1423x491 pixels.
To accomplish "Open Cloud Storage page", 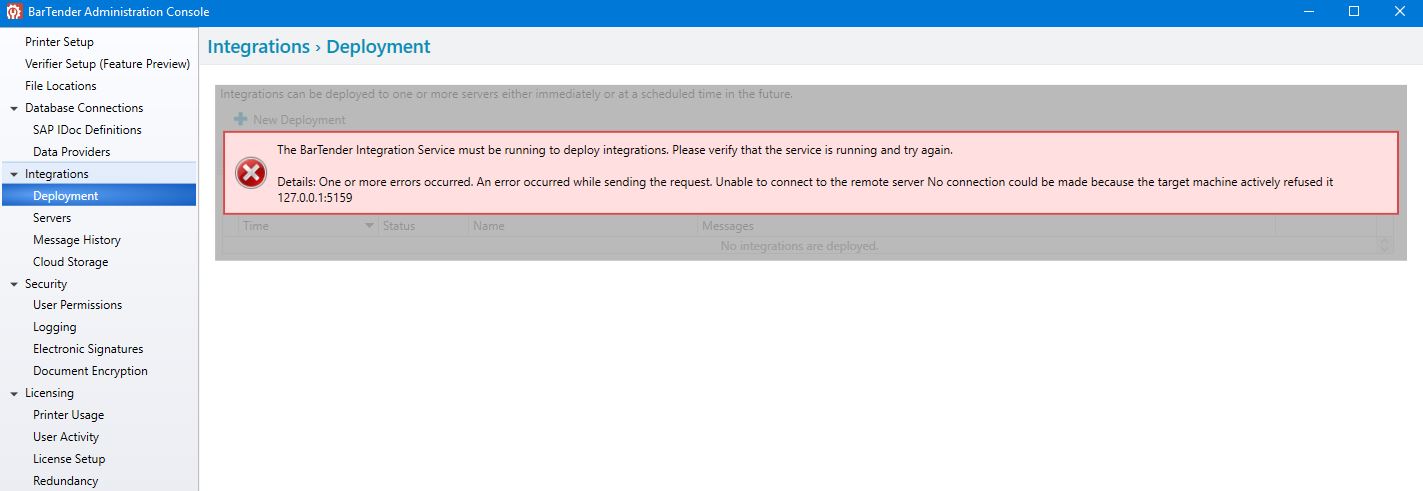I will point(70,262).
